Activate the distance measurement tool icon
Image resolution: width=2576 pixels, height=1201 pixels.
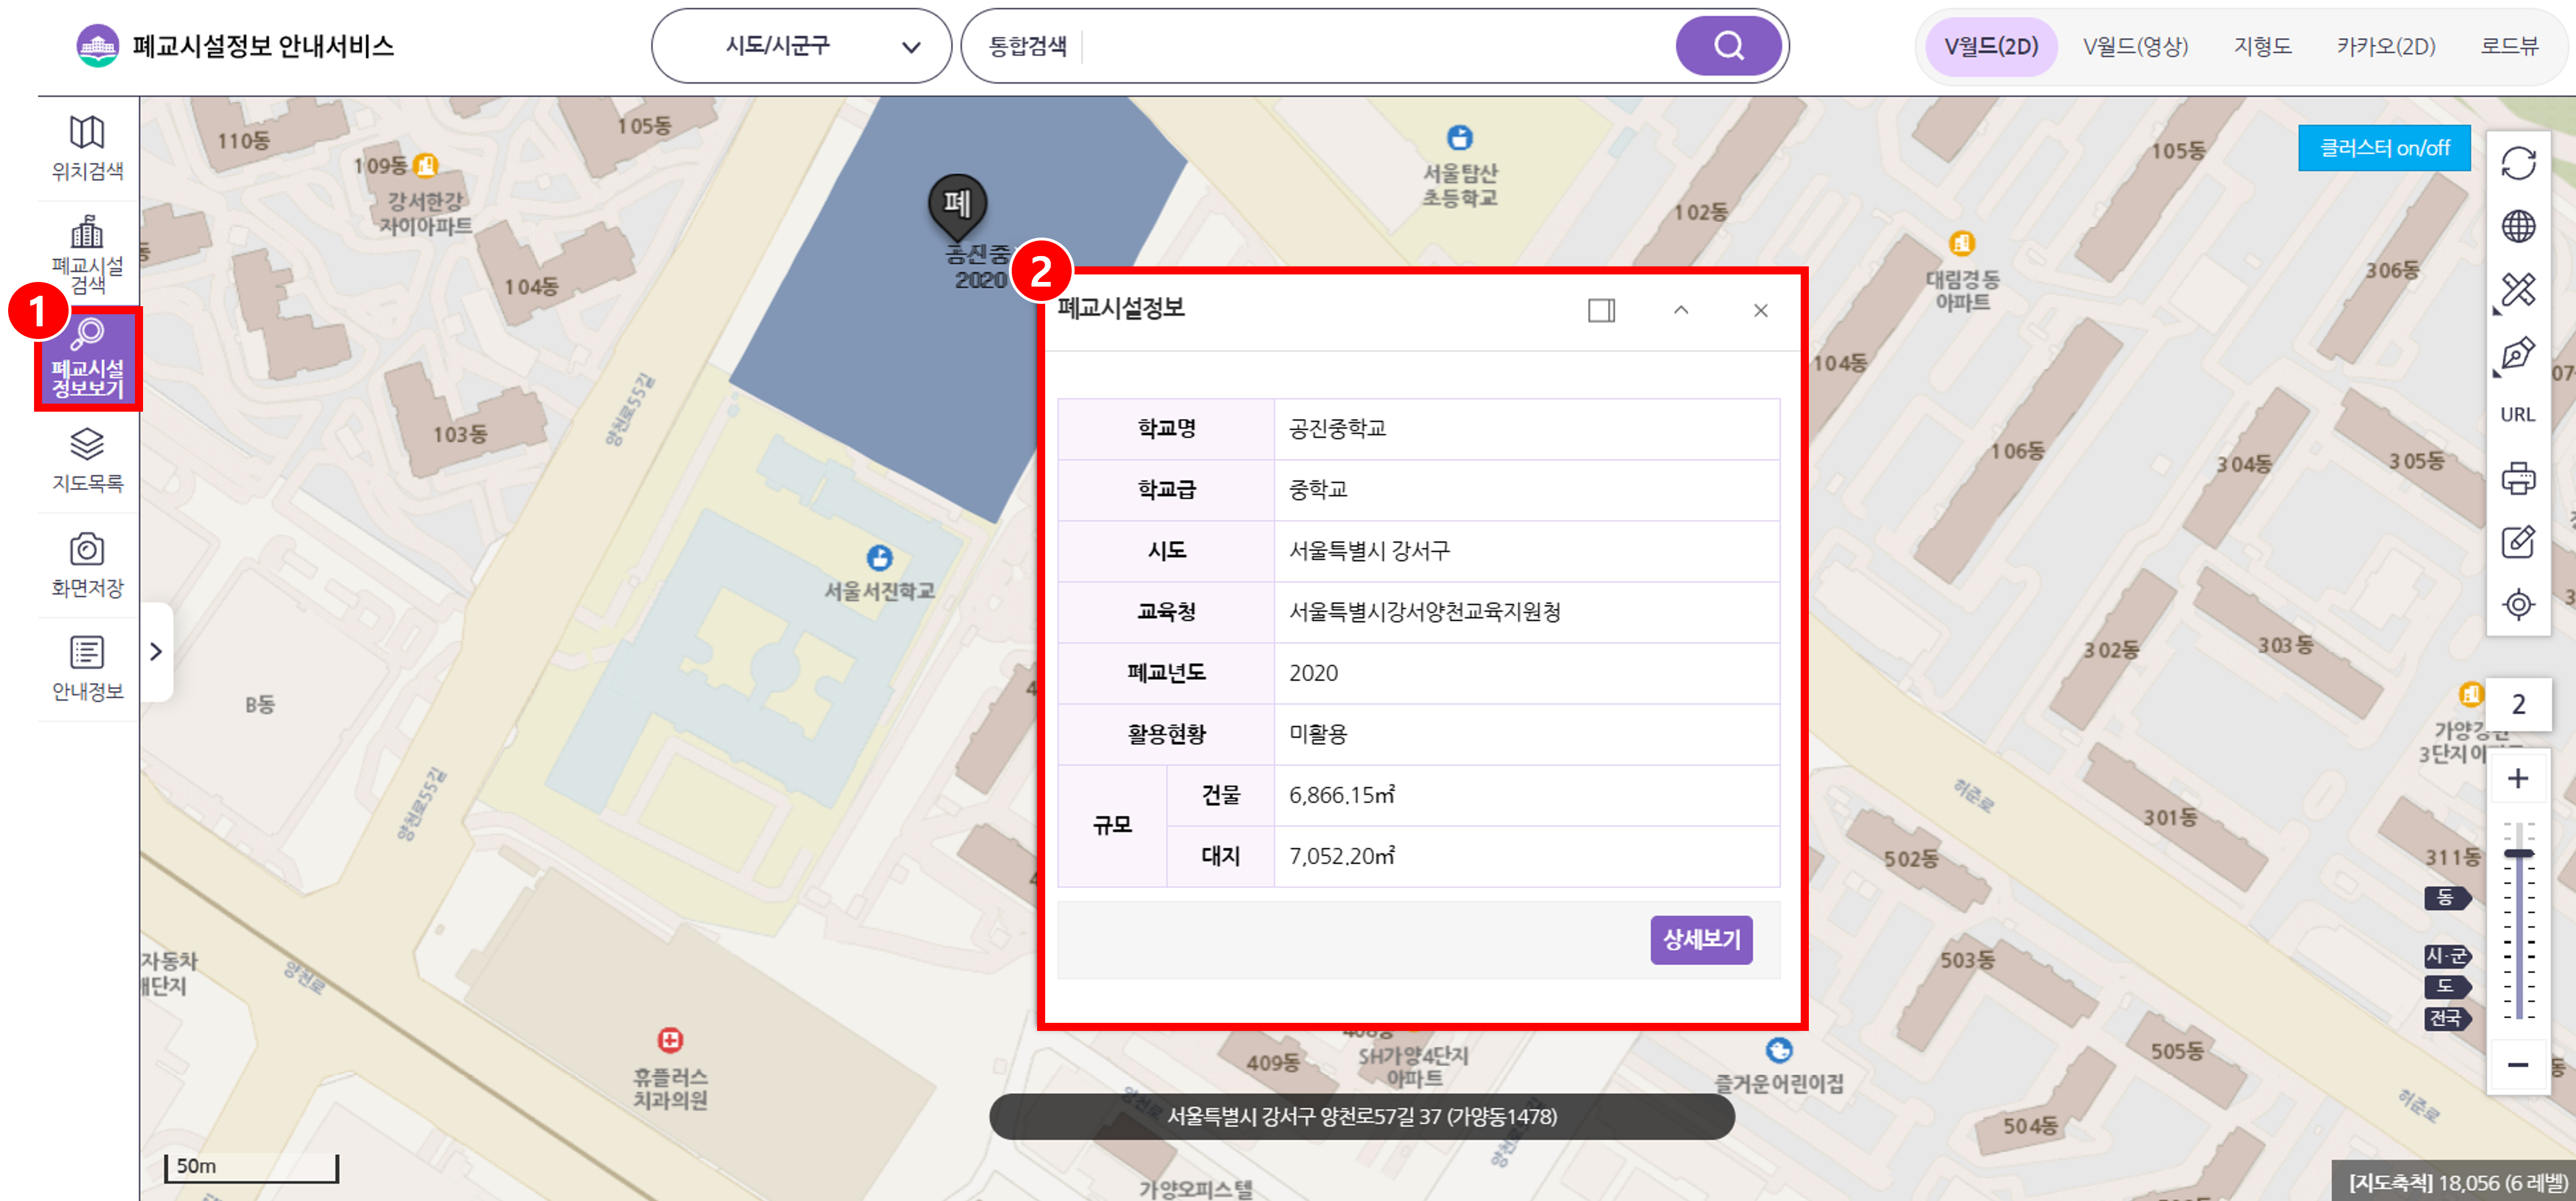pyautogui.click(x=2519, y=289)
